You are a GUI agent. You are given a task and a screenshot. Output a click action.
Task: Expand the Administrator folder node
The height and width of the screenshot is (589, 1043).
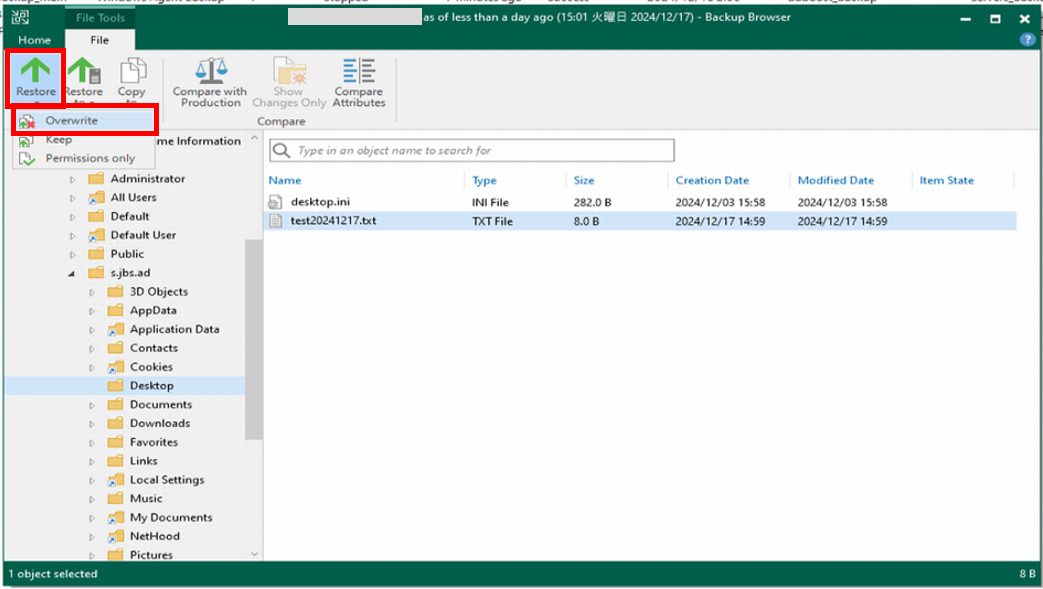click(73, 179)
